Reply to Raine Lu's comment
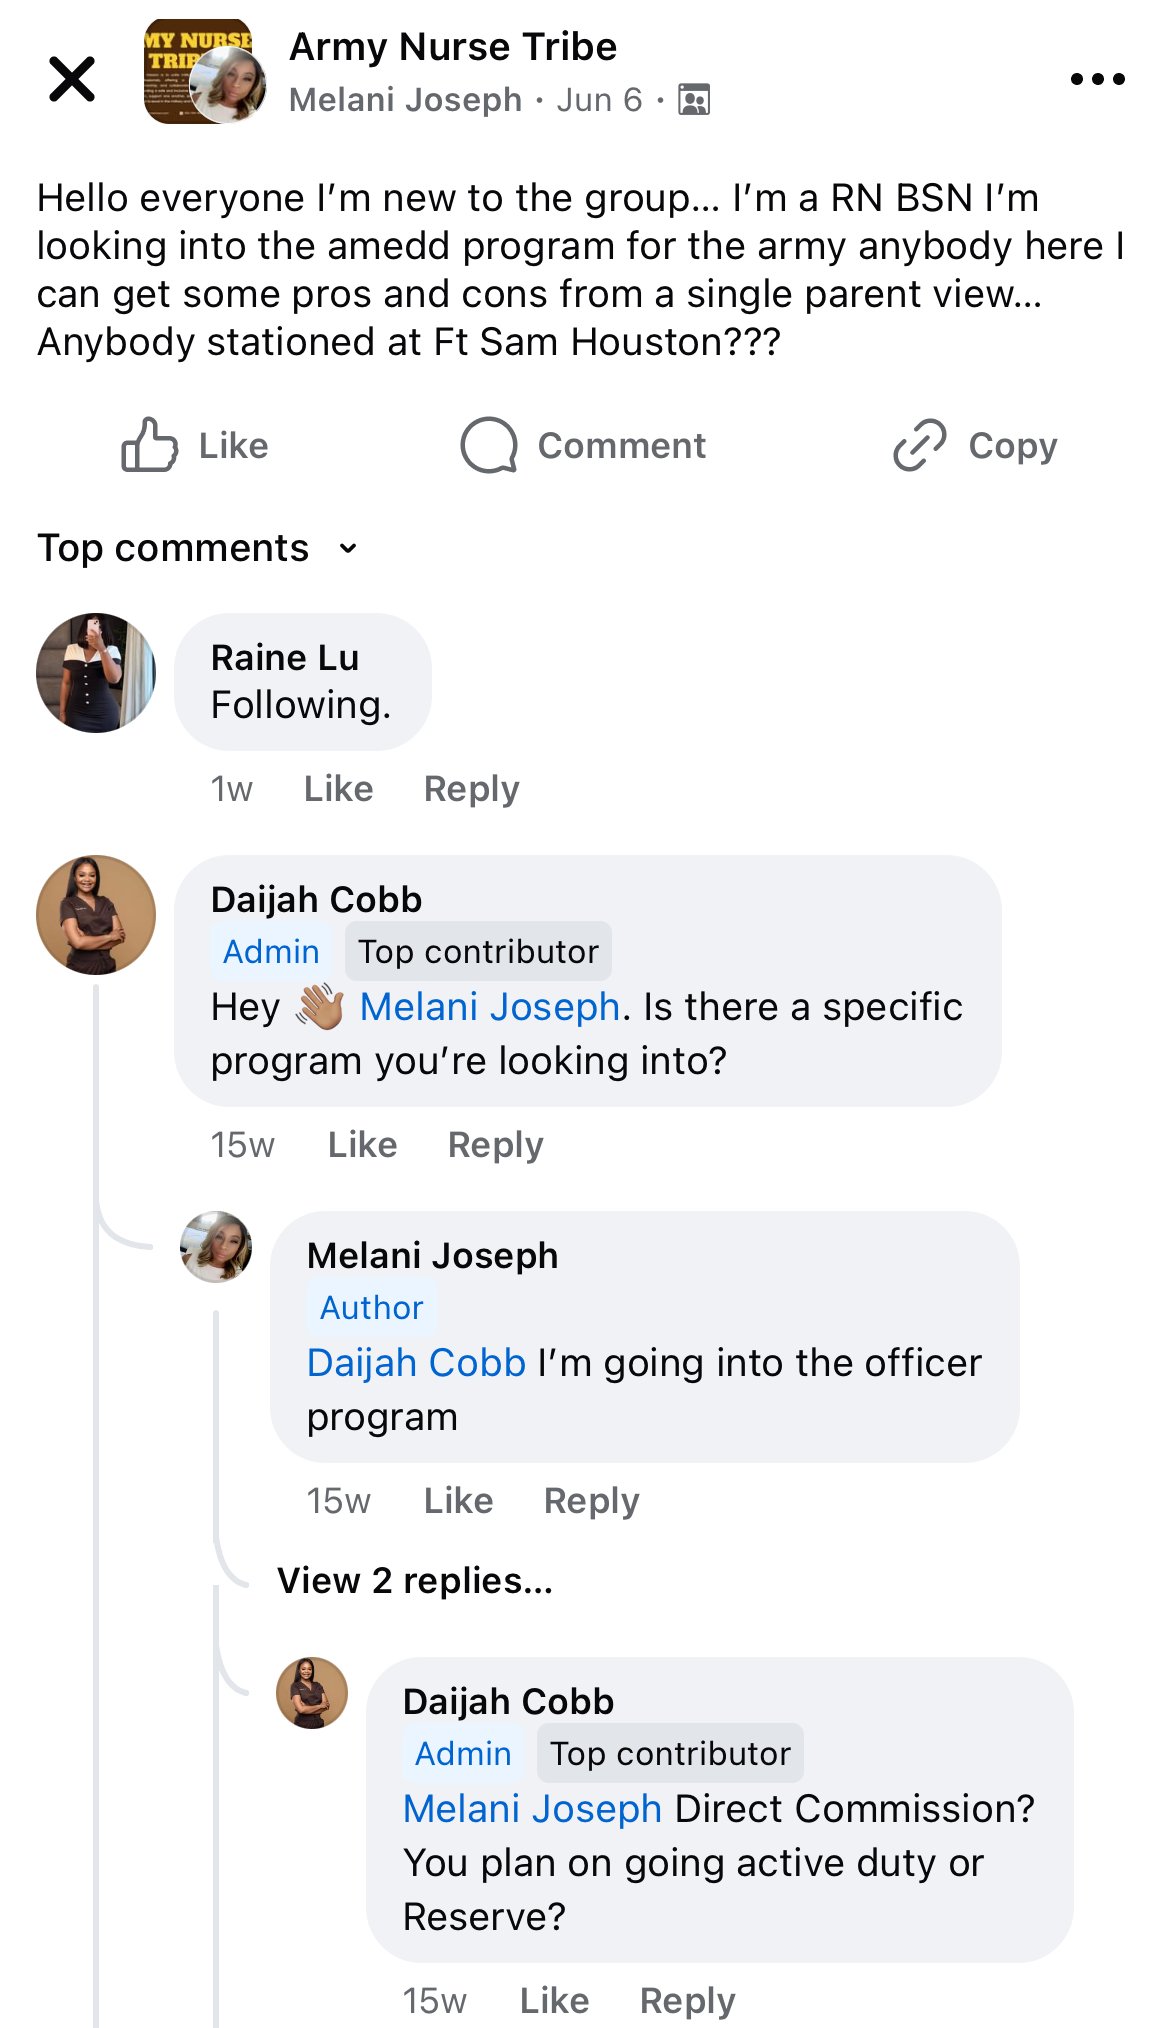1170x2028 pixels. pos(471,789)
